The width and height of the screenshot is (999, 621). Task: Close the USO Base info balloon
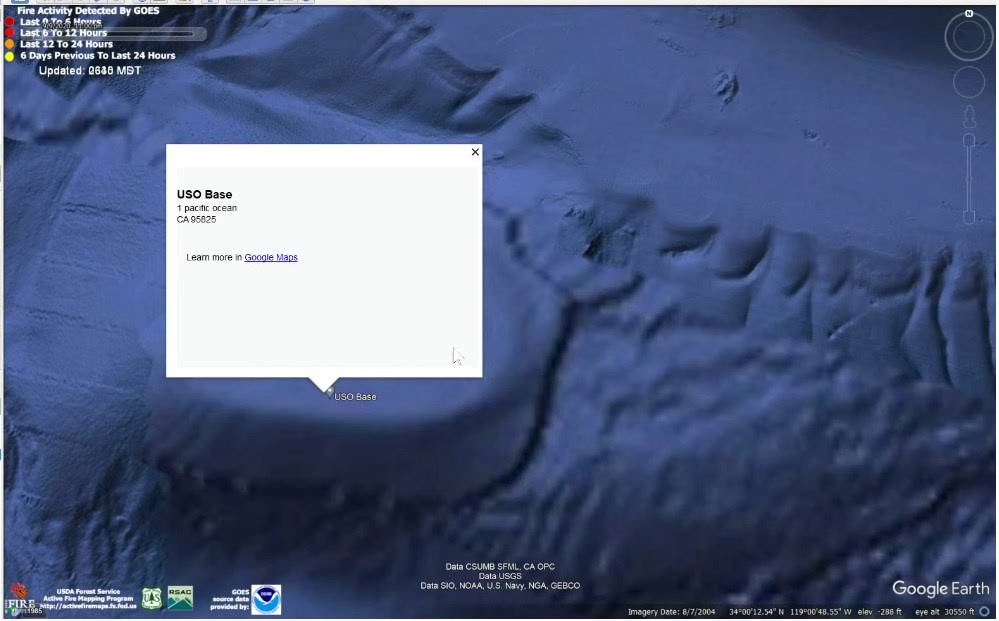coord(475,152)
